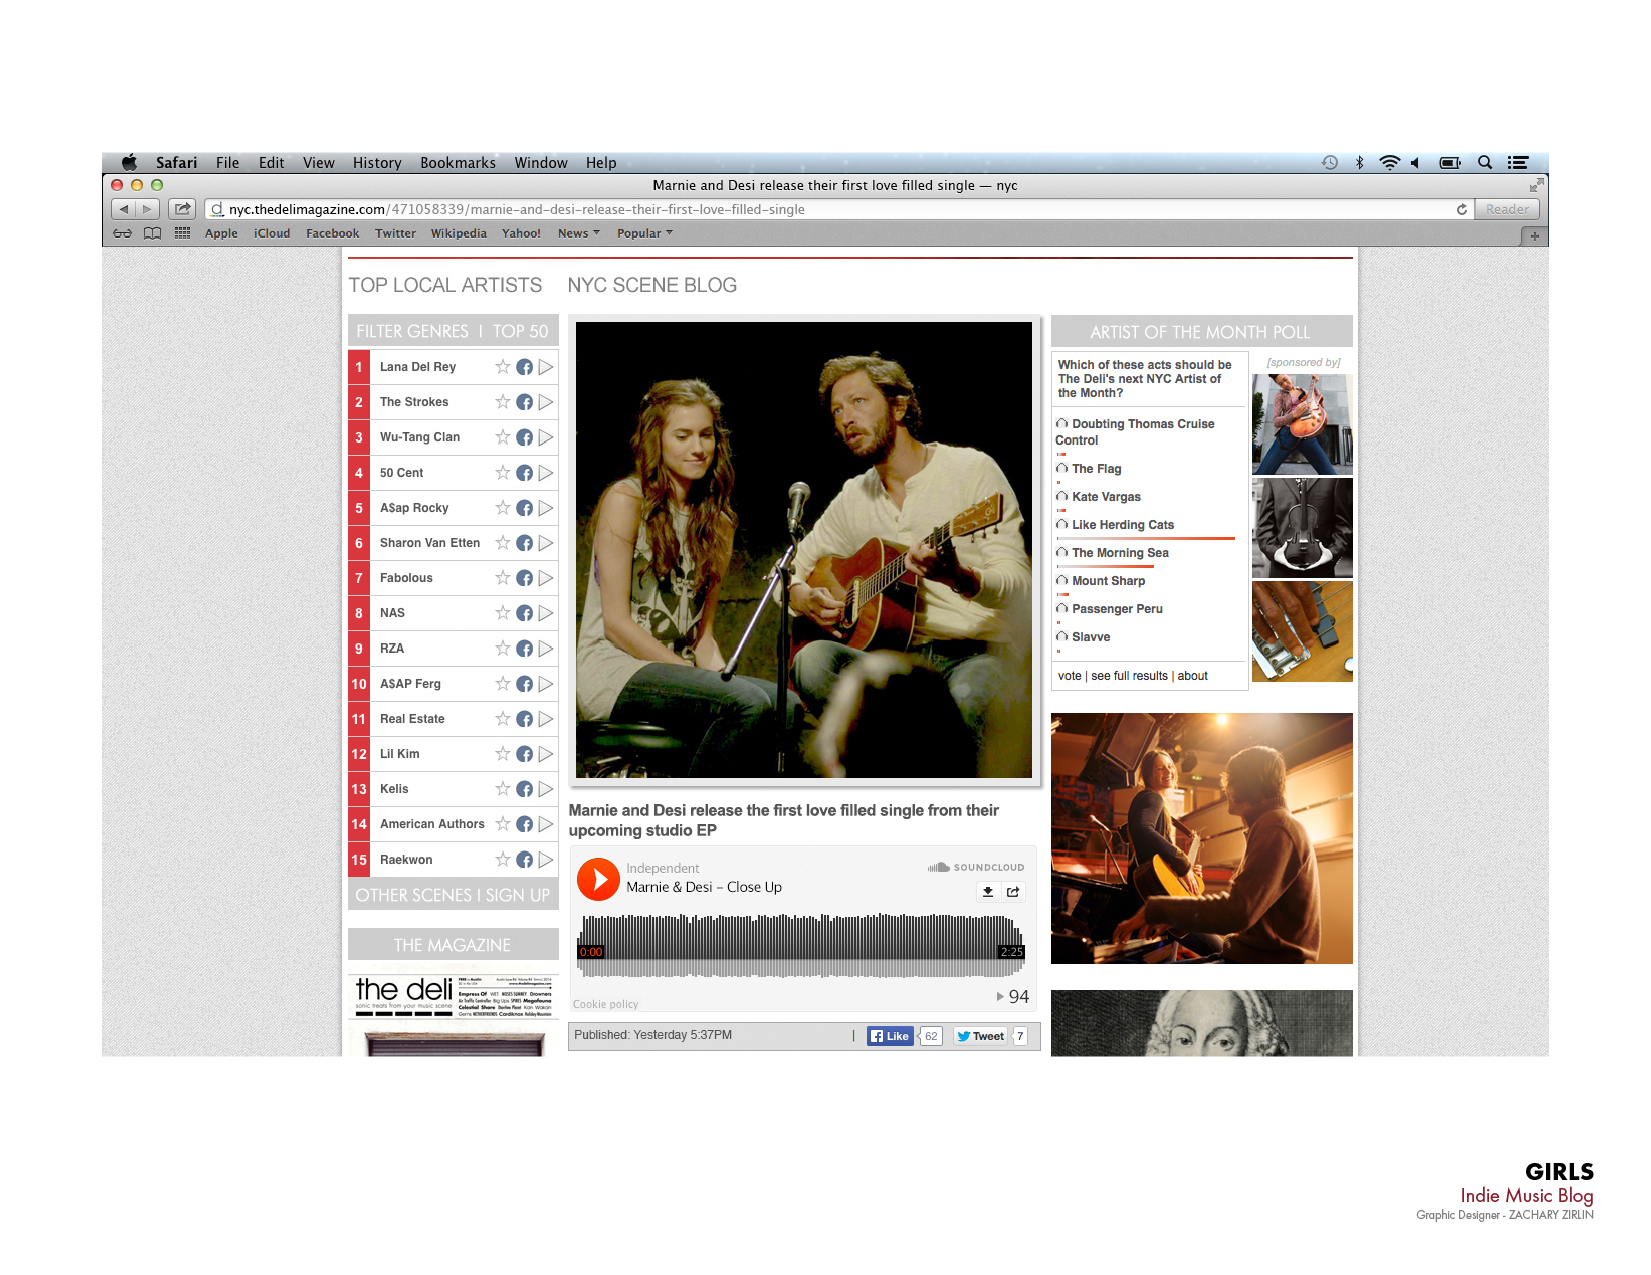Open the Top Sites grid icon

tap(182, 233)
